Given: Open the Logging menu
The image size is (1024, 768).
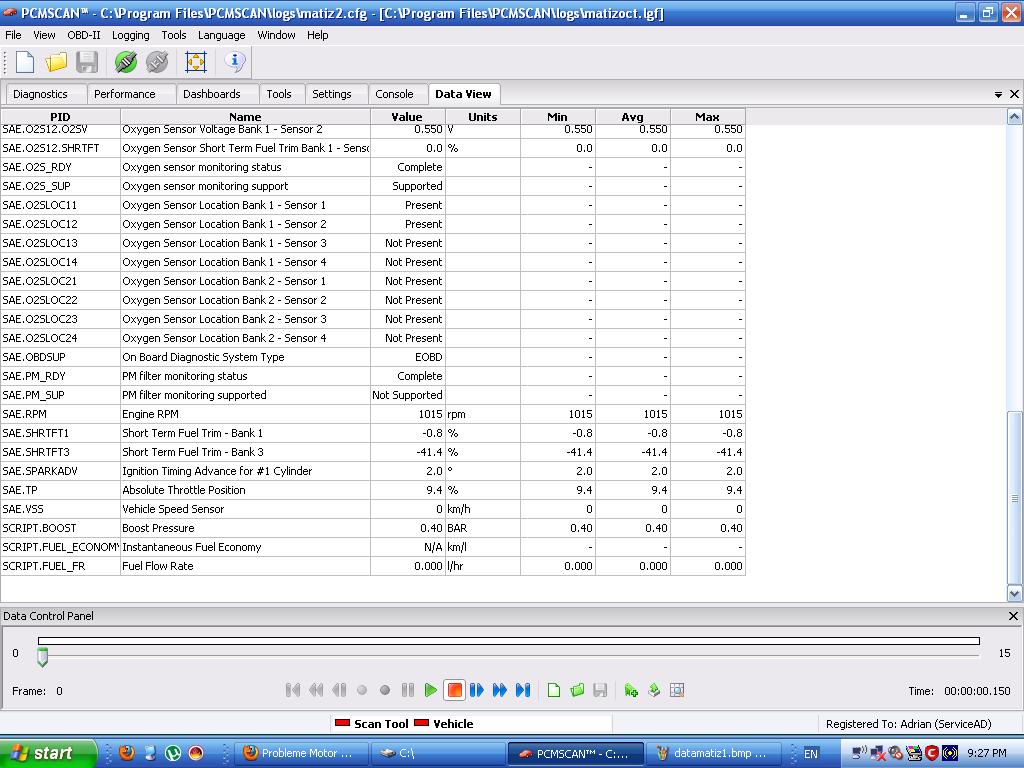Looking at the screenshot, I should [131, 35].
